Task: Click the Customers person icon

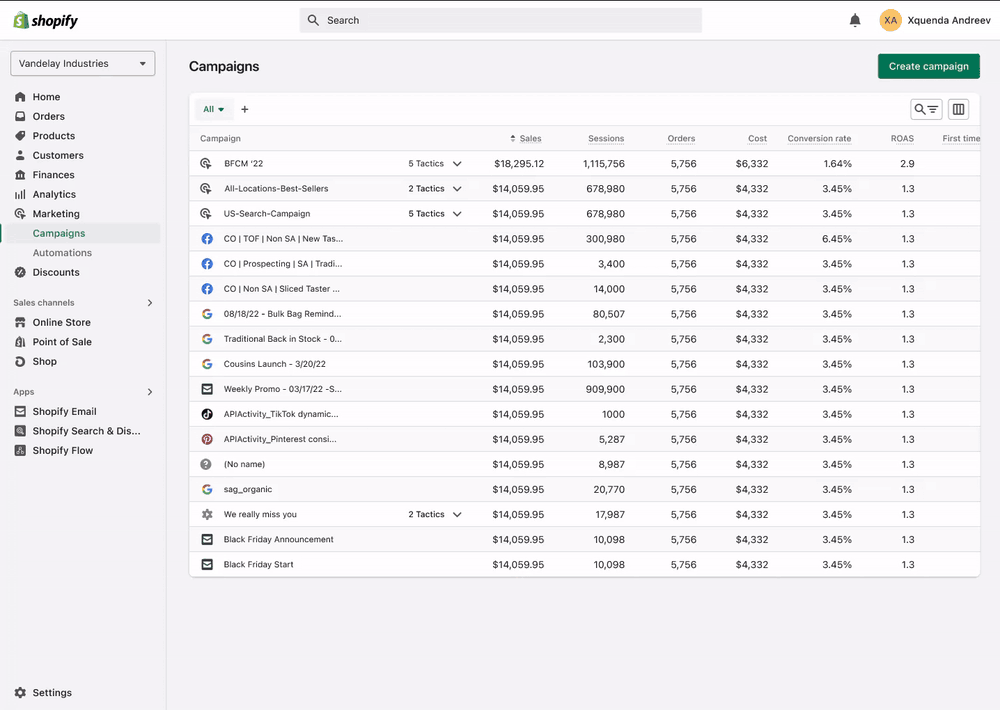Action: [x=20, y=155]
